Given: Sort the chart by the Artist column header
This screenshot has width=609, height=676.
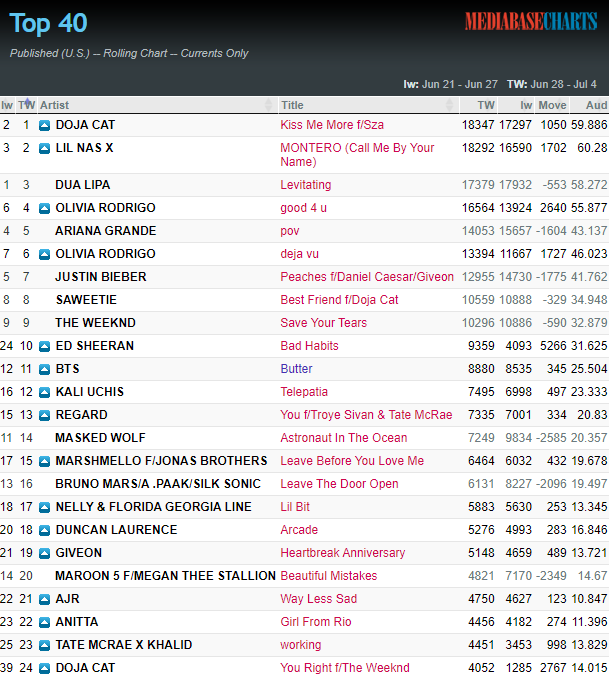Looking at the screenshot, I should [x=156, y=105].
